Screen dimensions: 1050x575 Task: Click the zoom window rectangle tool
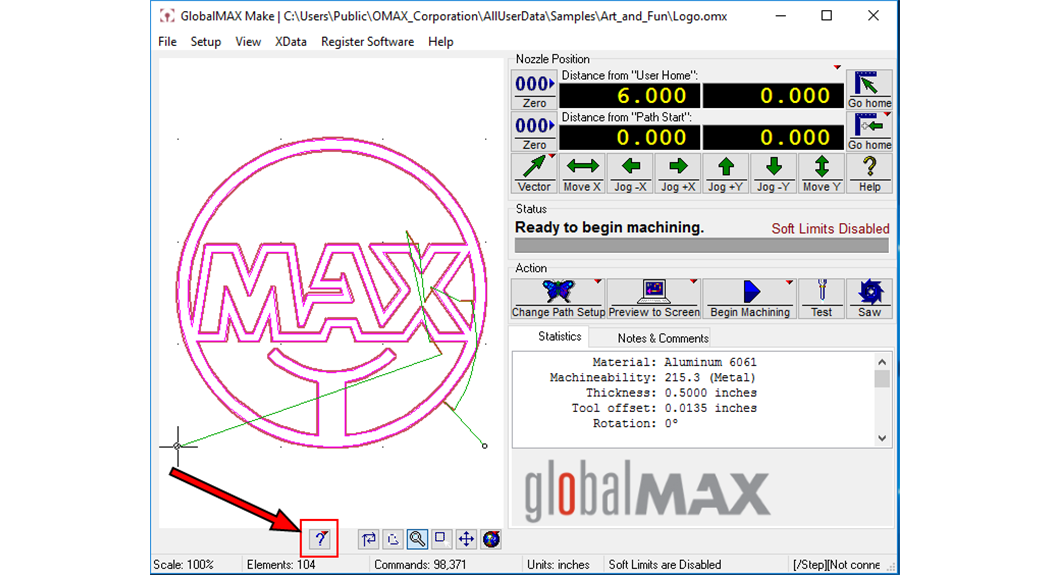pos(441,539)
